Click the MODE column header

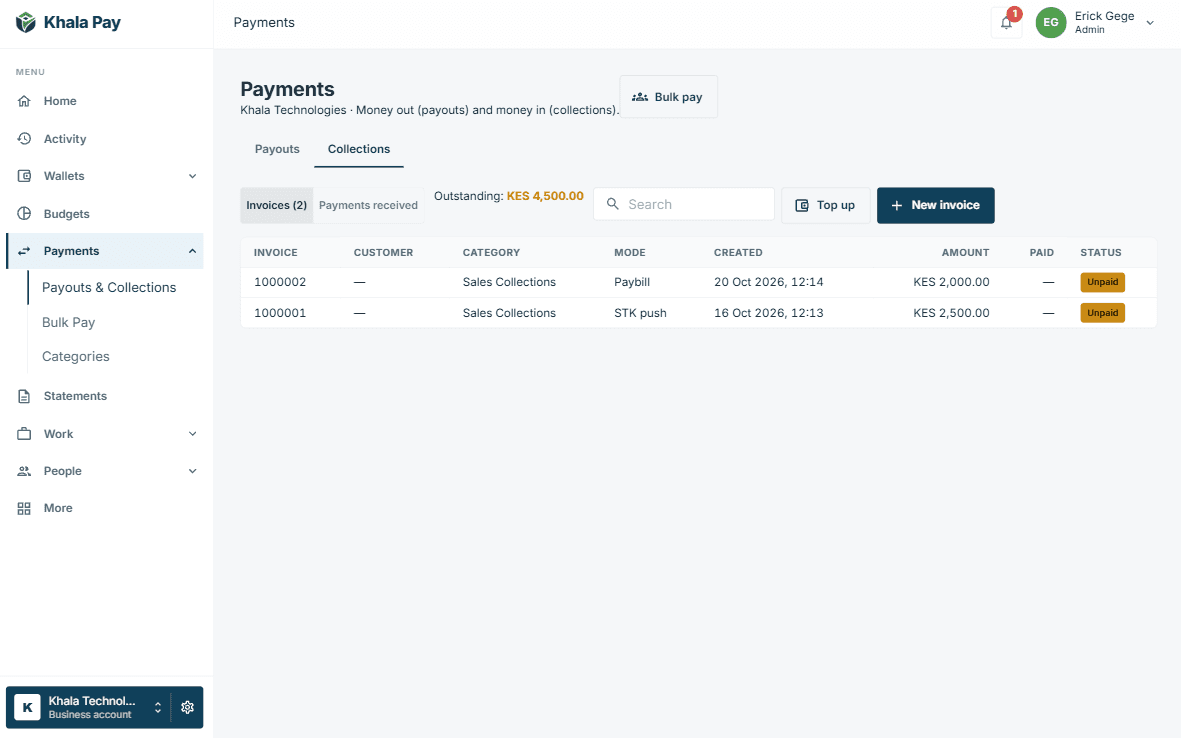tap(630, 252)
